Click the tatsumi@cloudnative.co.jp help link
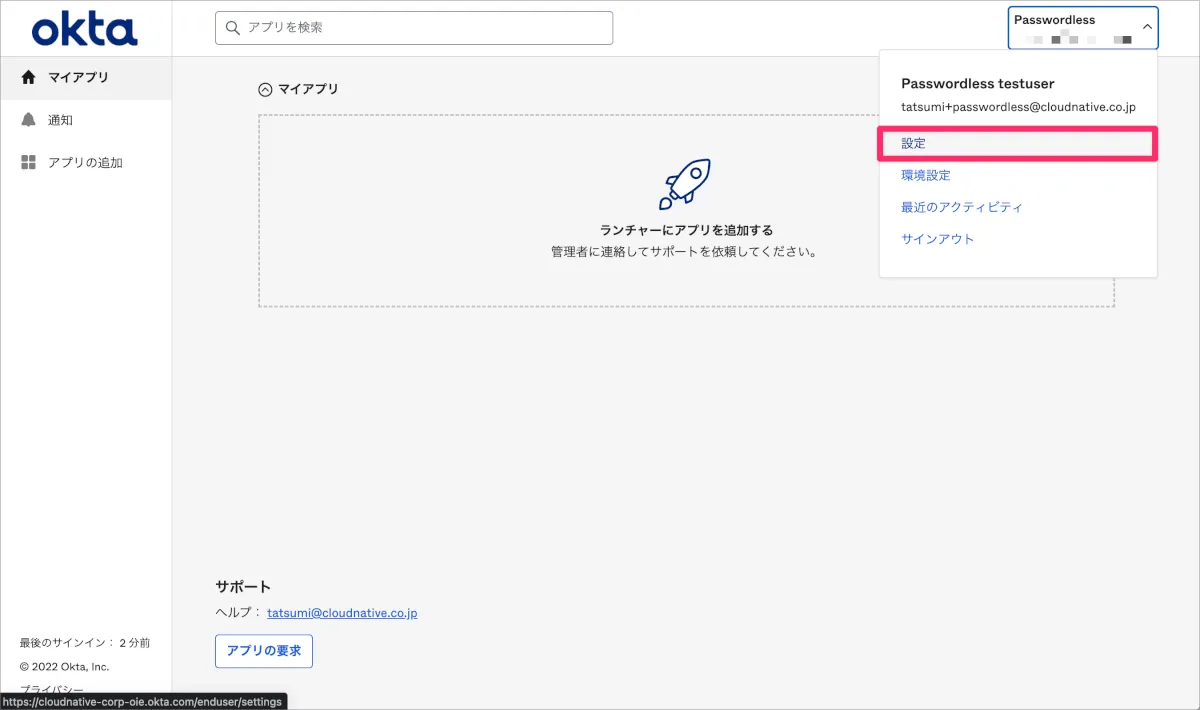Viewport: 1200px width, 710px height. coord(342,612)
